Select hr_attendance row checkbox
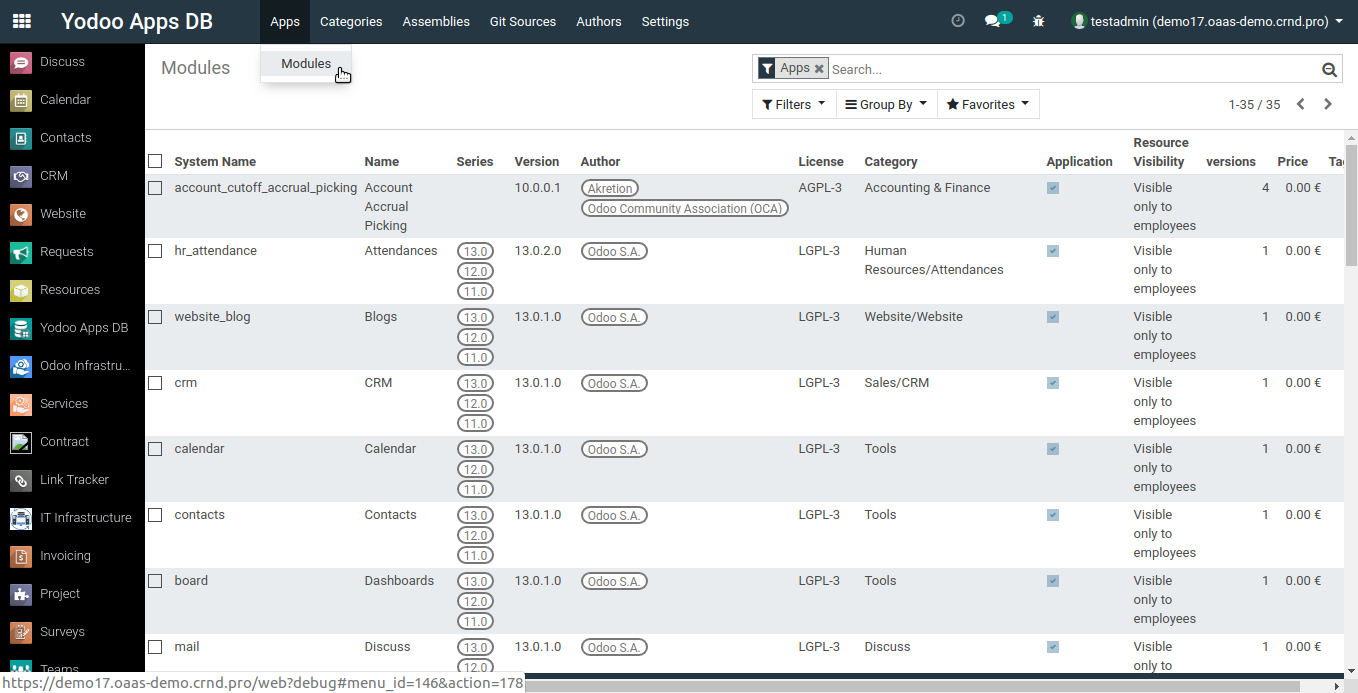The height and width of the screenshot is (693, 1358). 155,251
